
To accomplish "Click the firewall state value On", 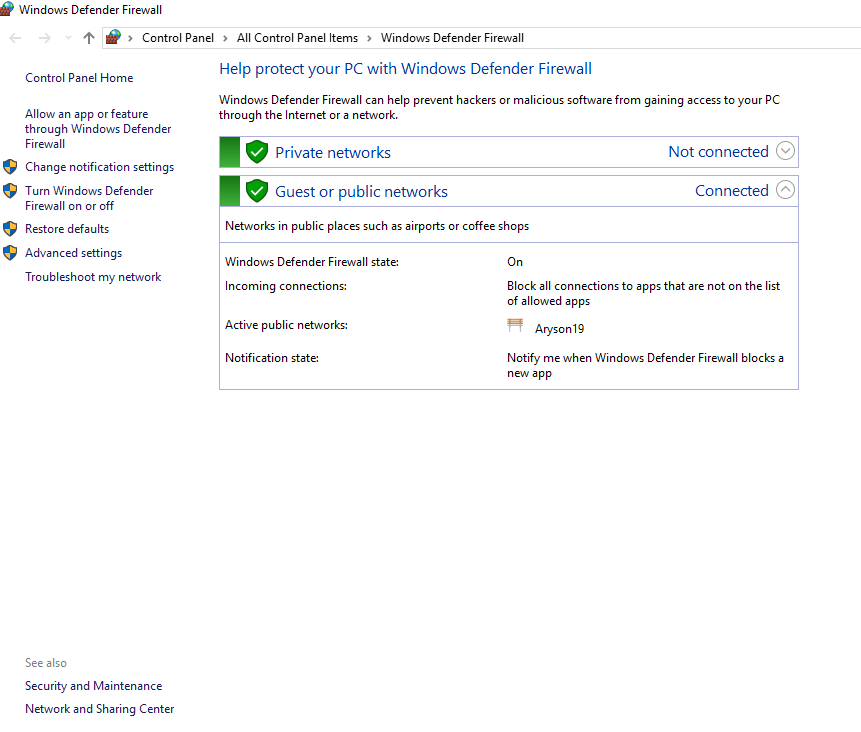I will (515, 262).
